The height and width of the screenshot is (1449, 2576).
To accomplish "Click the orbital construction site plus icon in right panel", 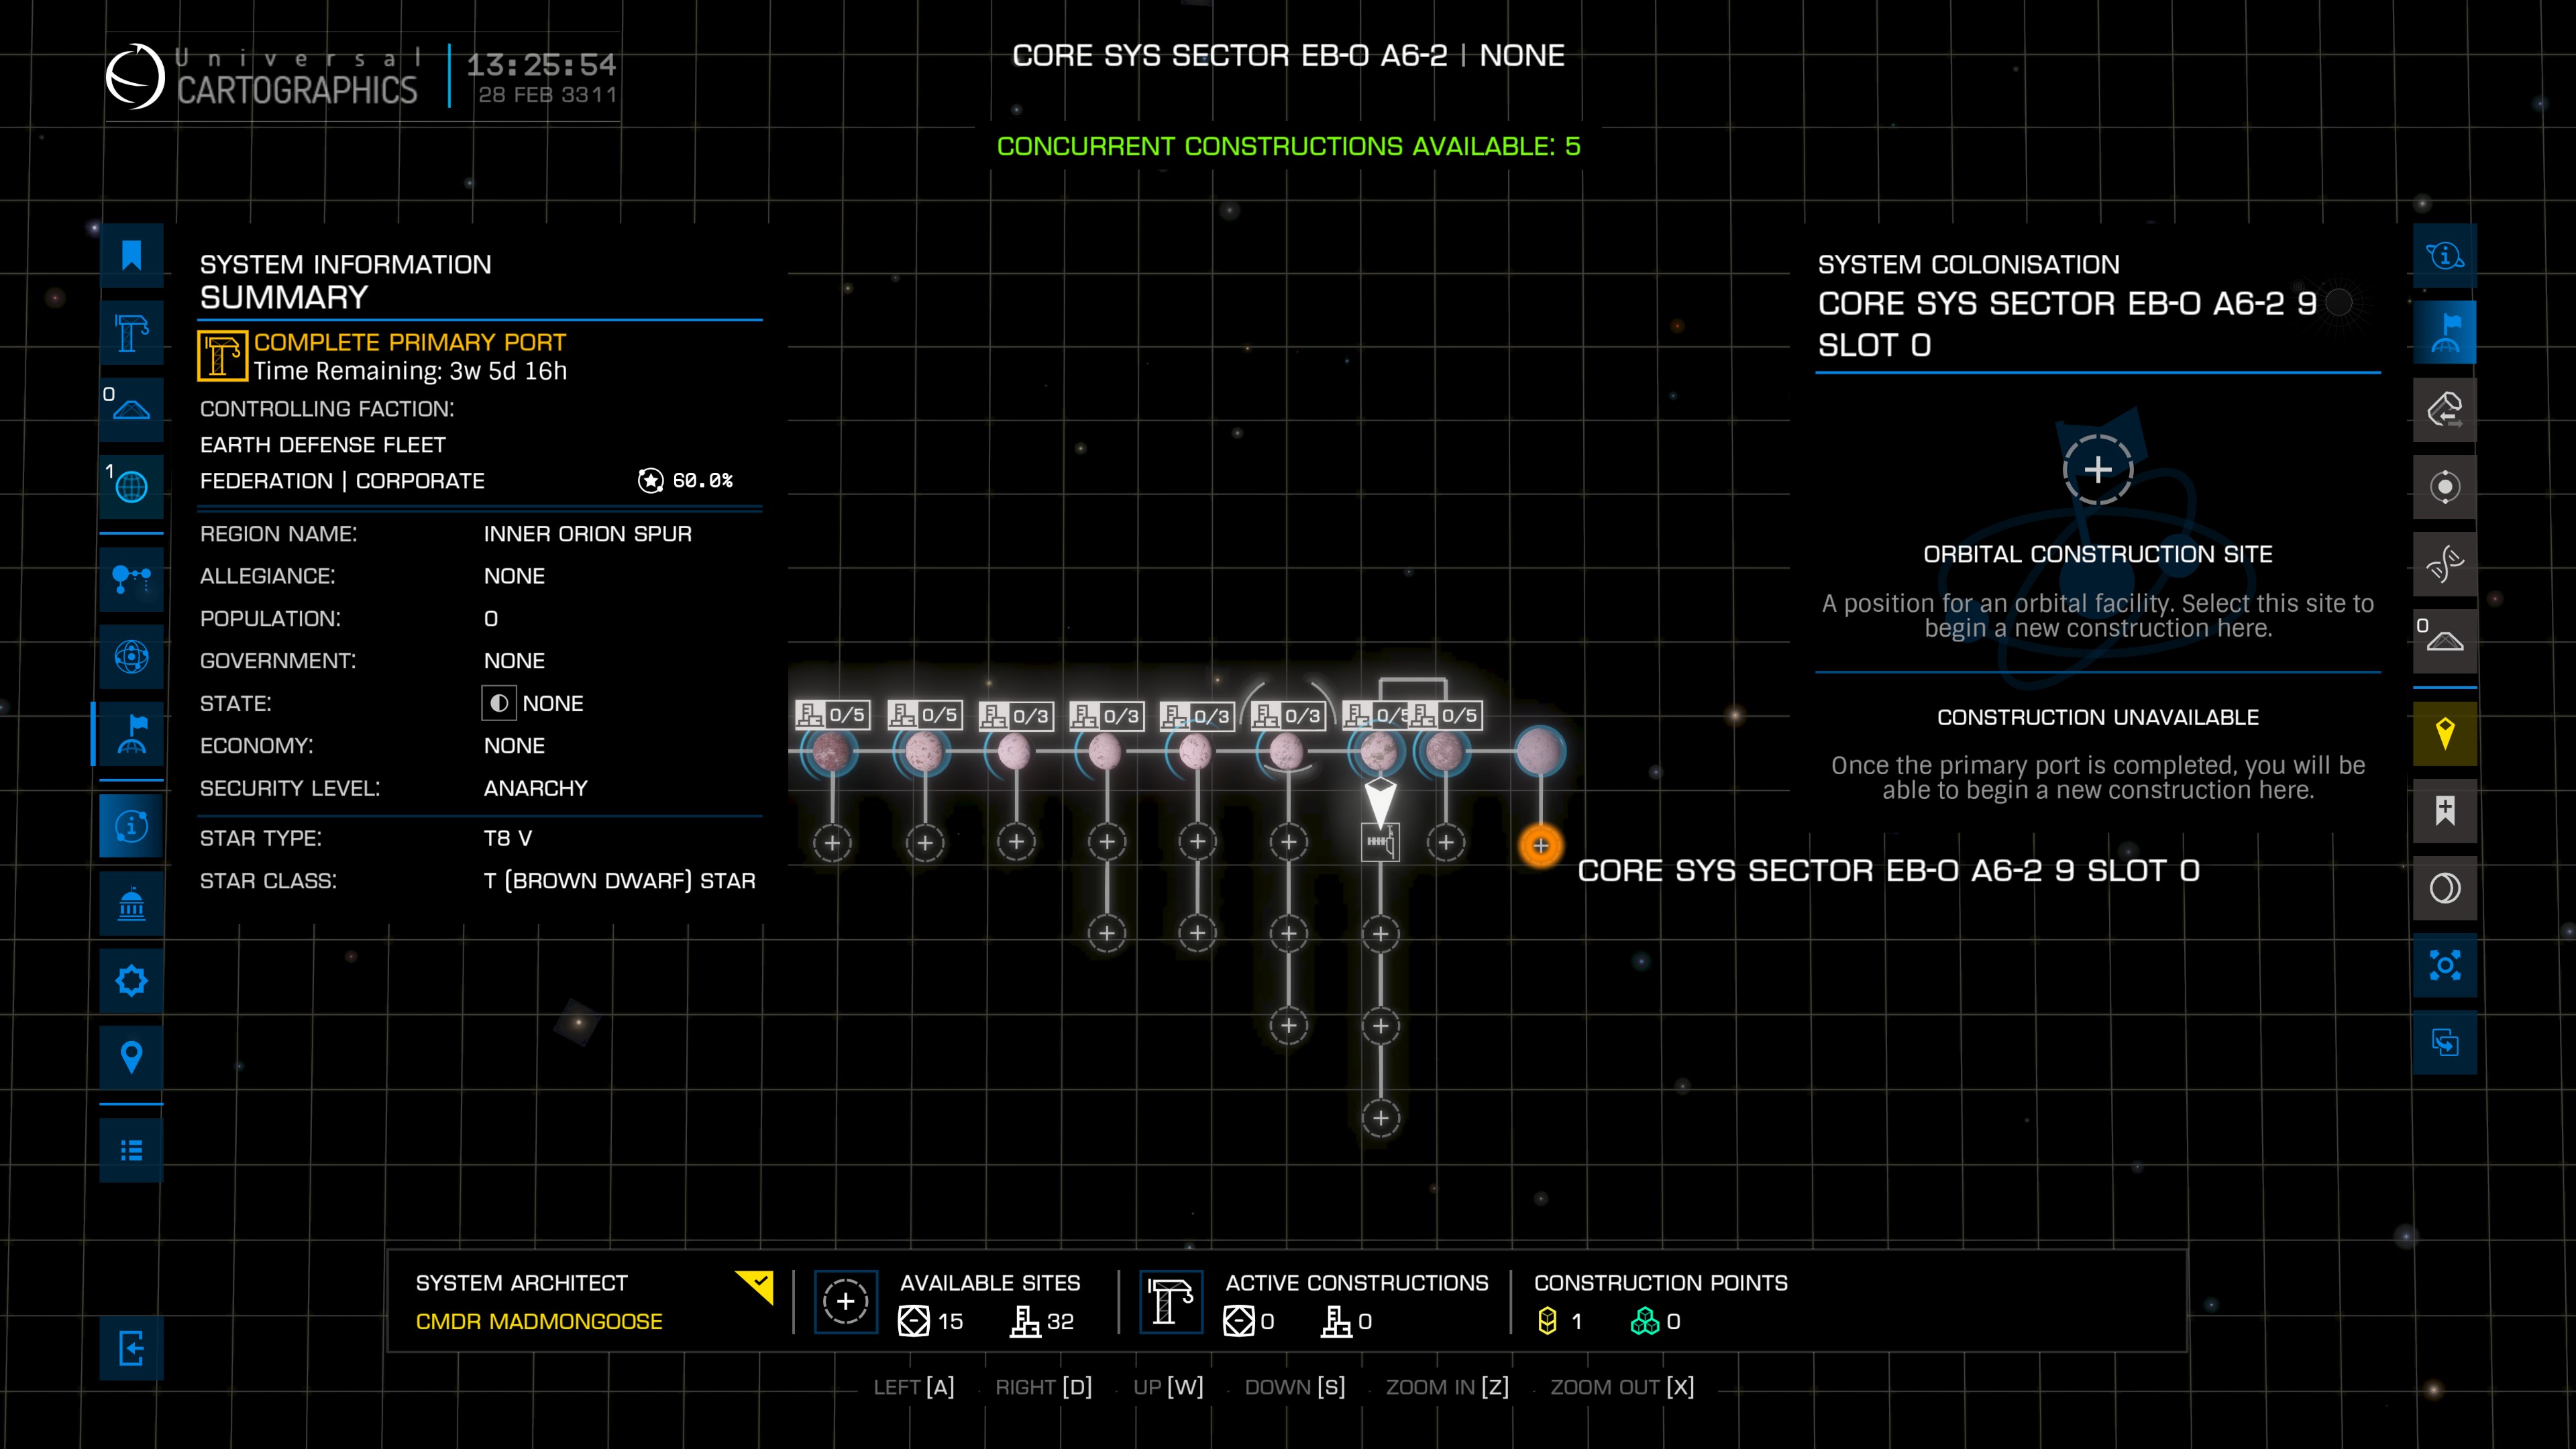I will pyautogui.click(x=2097, y=470).
